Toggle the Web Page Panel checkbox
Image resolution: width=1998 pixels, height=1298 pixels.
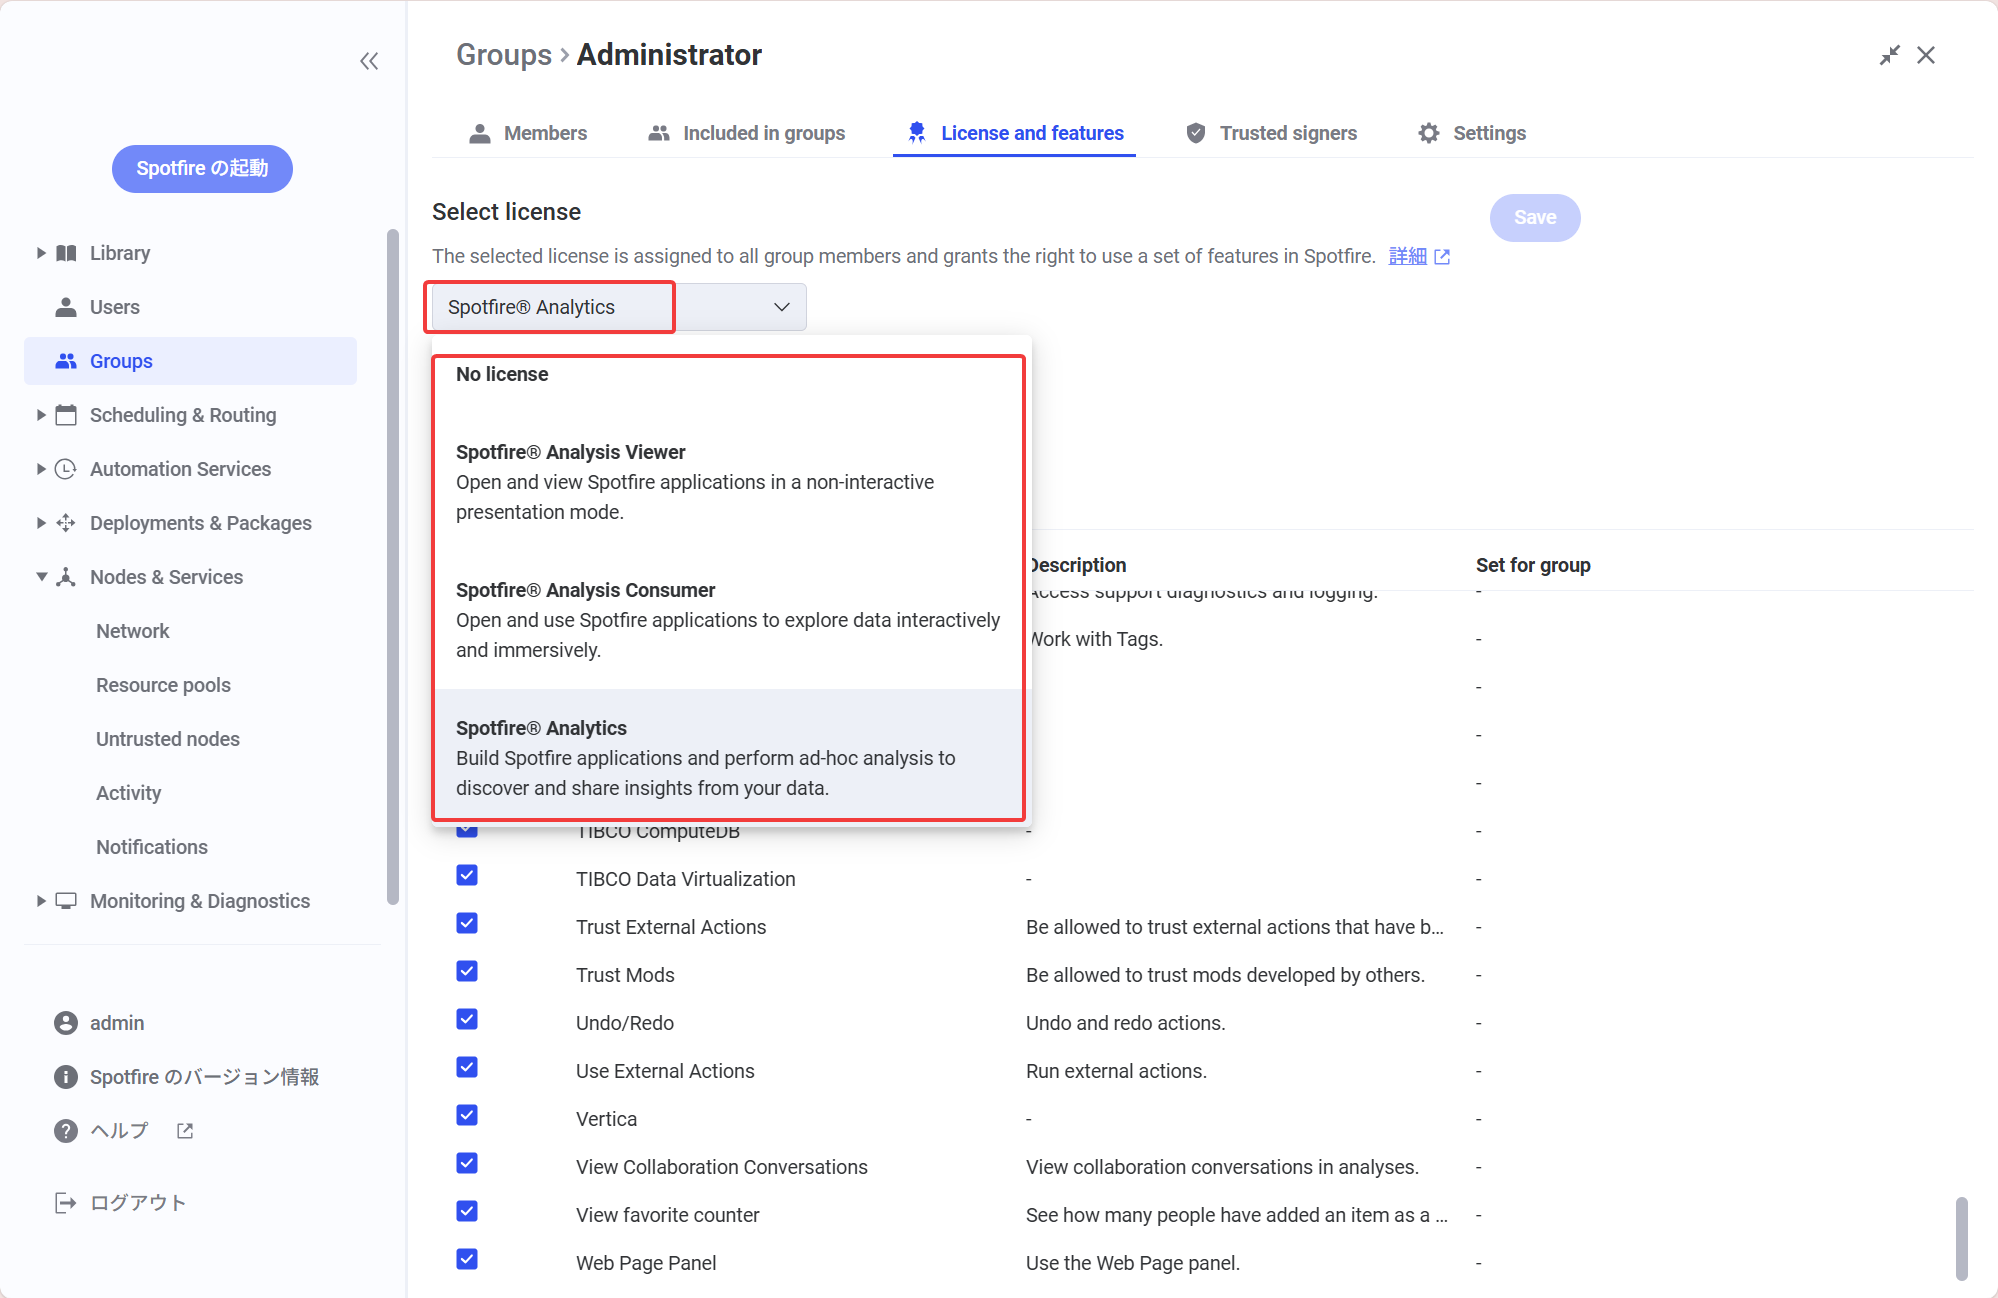[x=467, y=1259]
